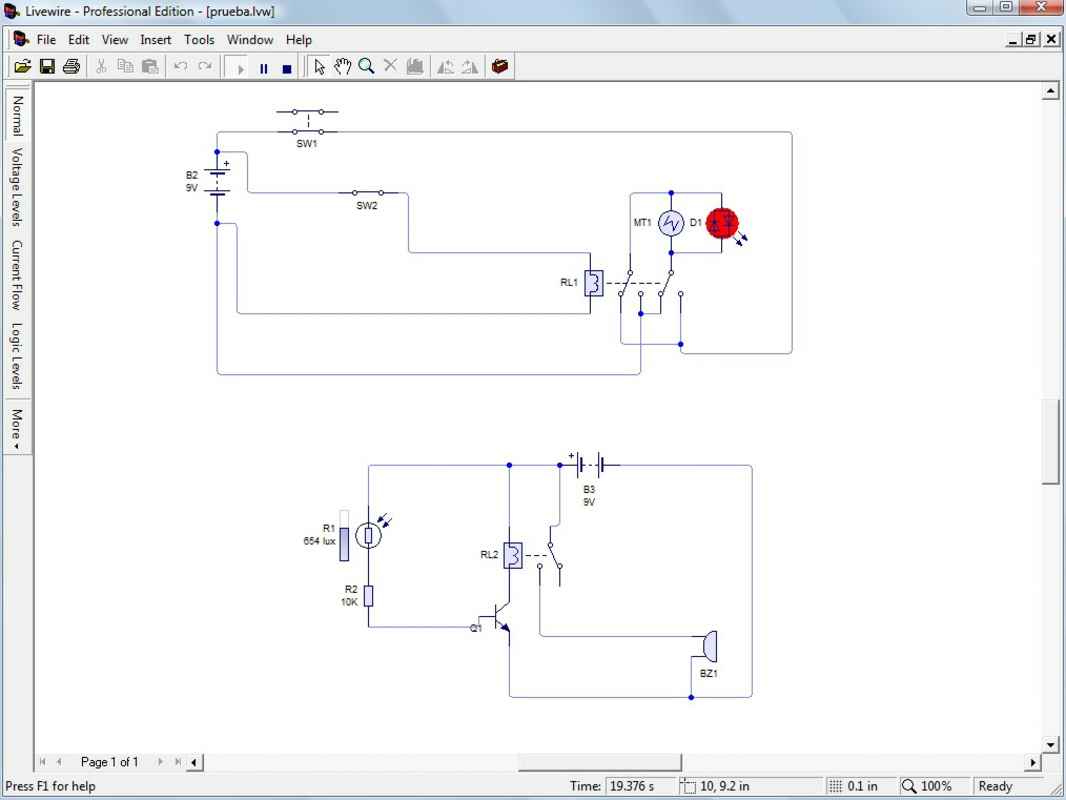Print the circuit with the printer icon

[71, 67]
